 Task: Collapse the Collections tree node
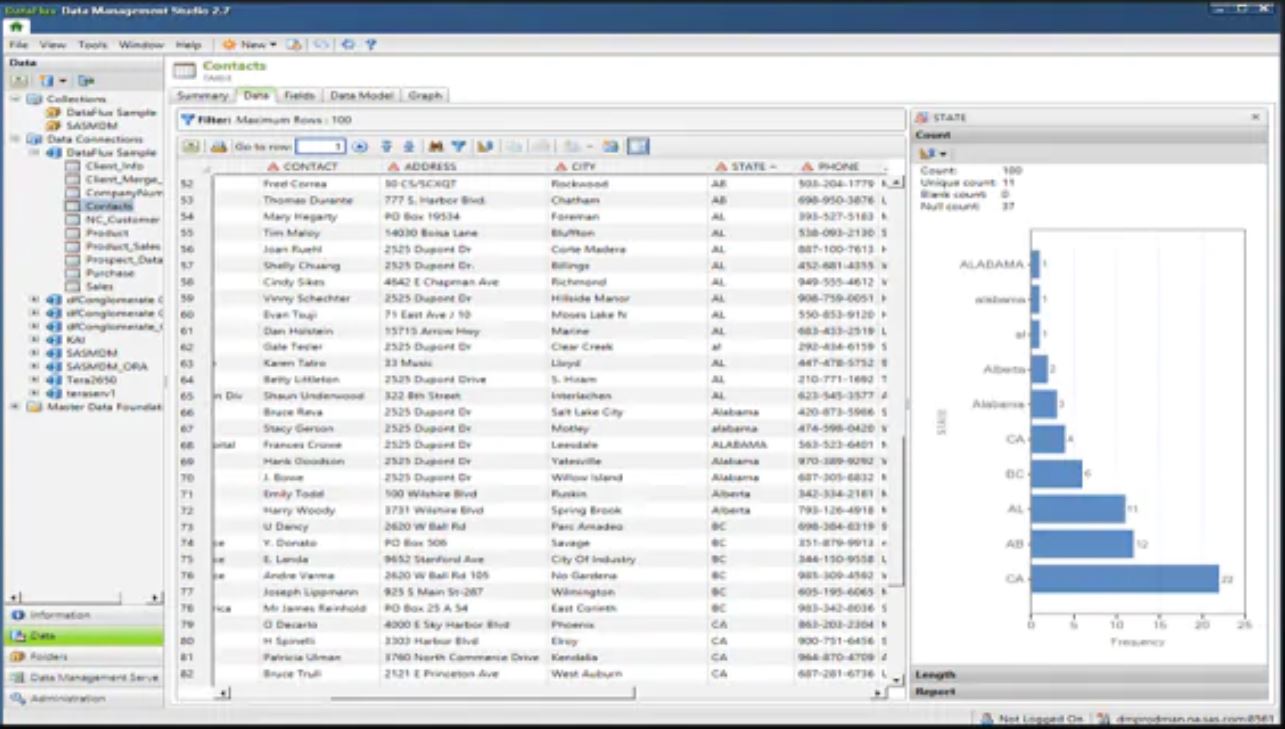[x=16, y=99]
